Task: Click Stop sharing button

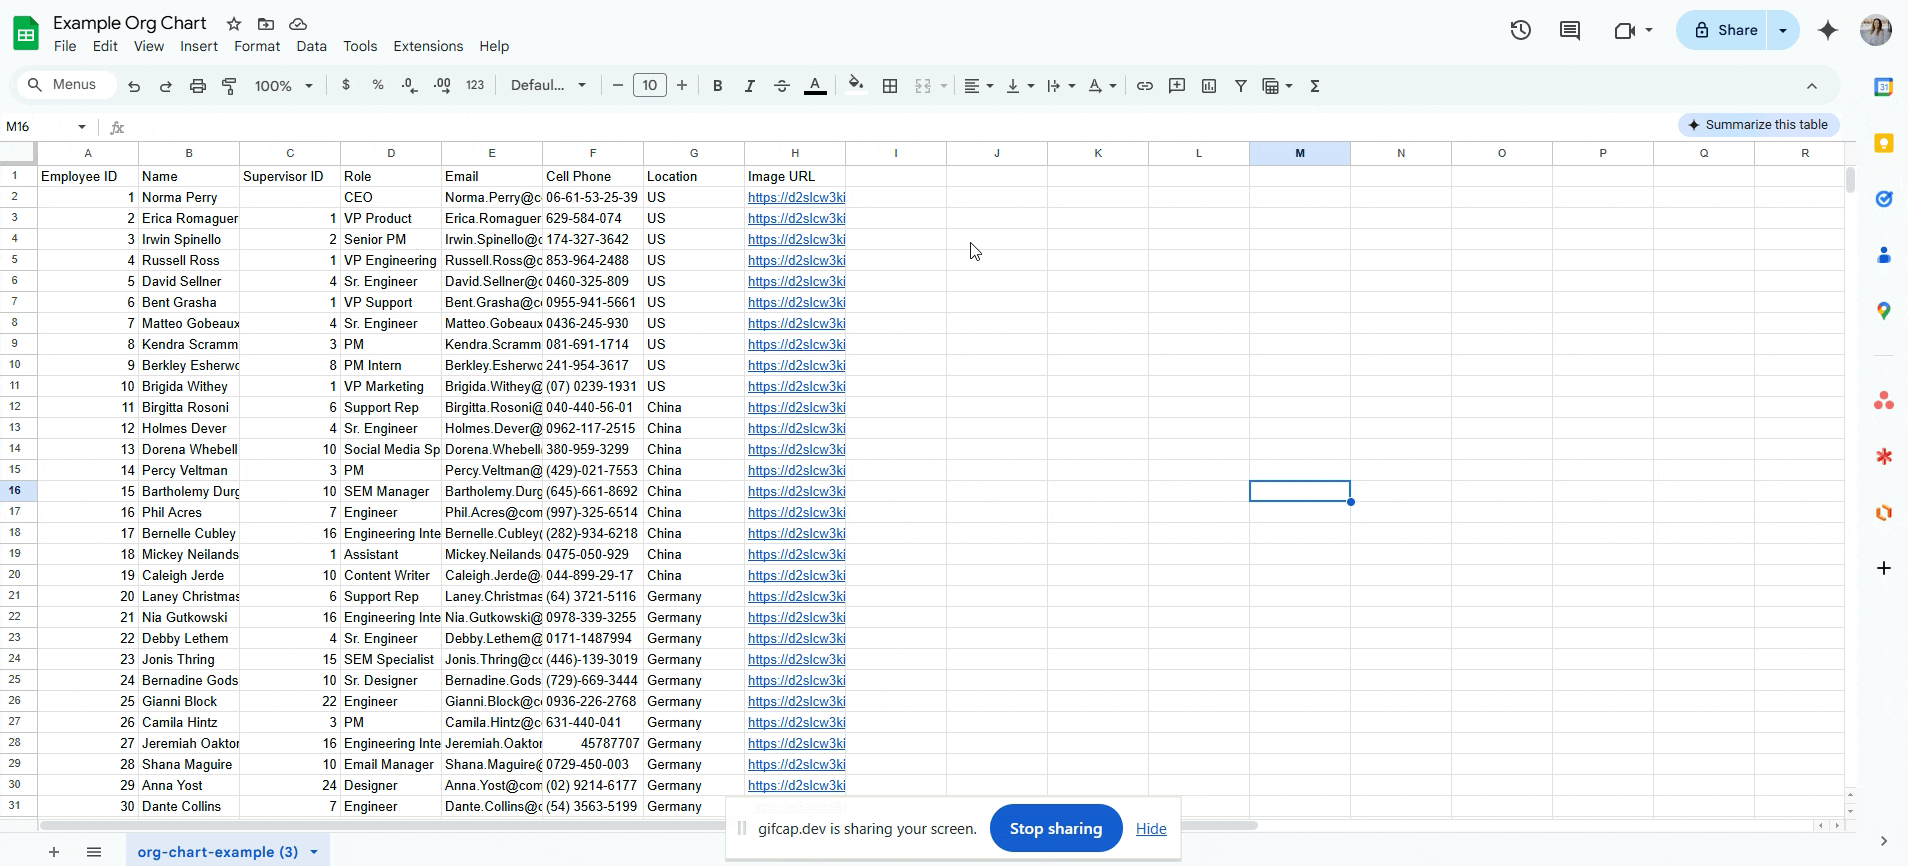Action: pyautogui.click(x=1056, y=828)
